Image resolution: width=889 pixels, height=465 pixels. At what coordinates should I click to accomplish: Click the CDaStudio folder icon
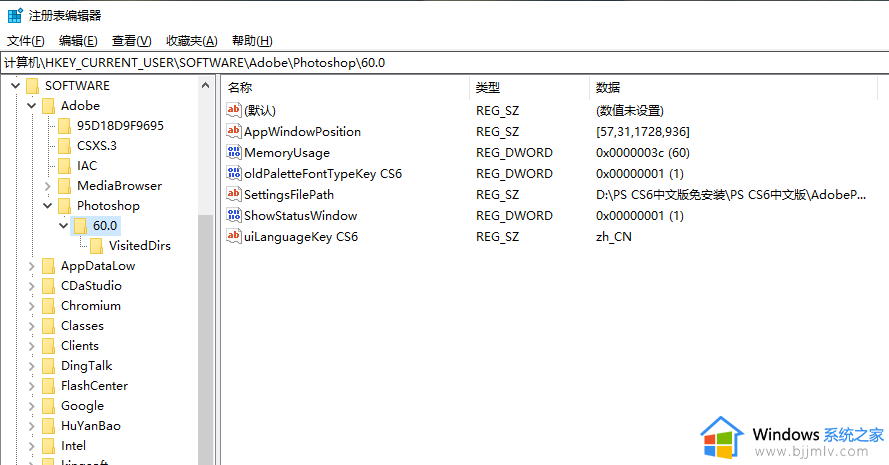click(48, 286)
